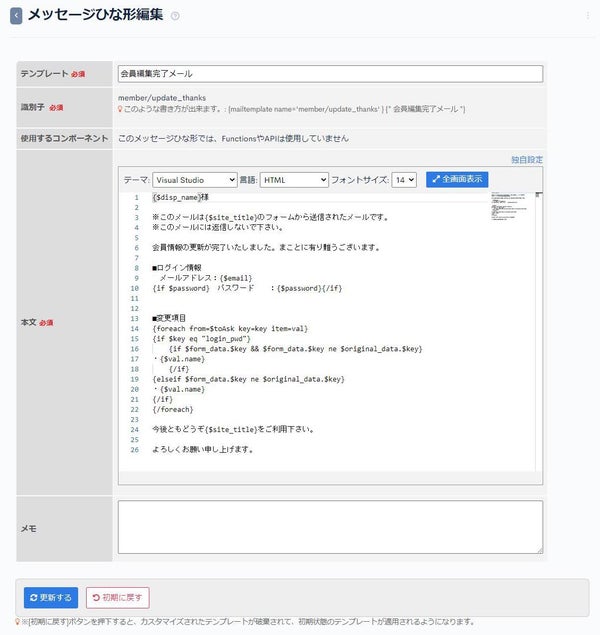Screen dimensions: 600x635
Task: Click the line メールアドレス：{$email}
Action: tap(206, 278)
